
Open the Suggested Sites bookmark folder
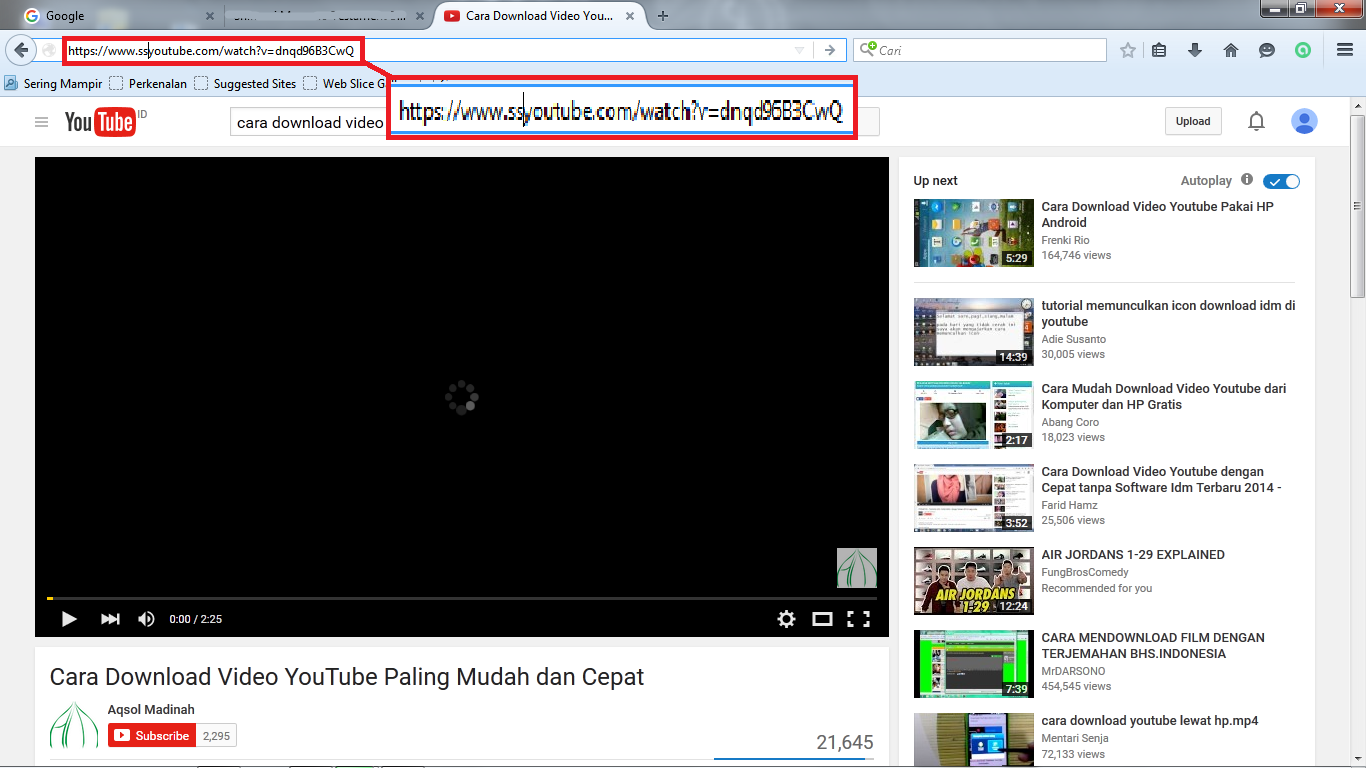[252, 83]
